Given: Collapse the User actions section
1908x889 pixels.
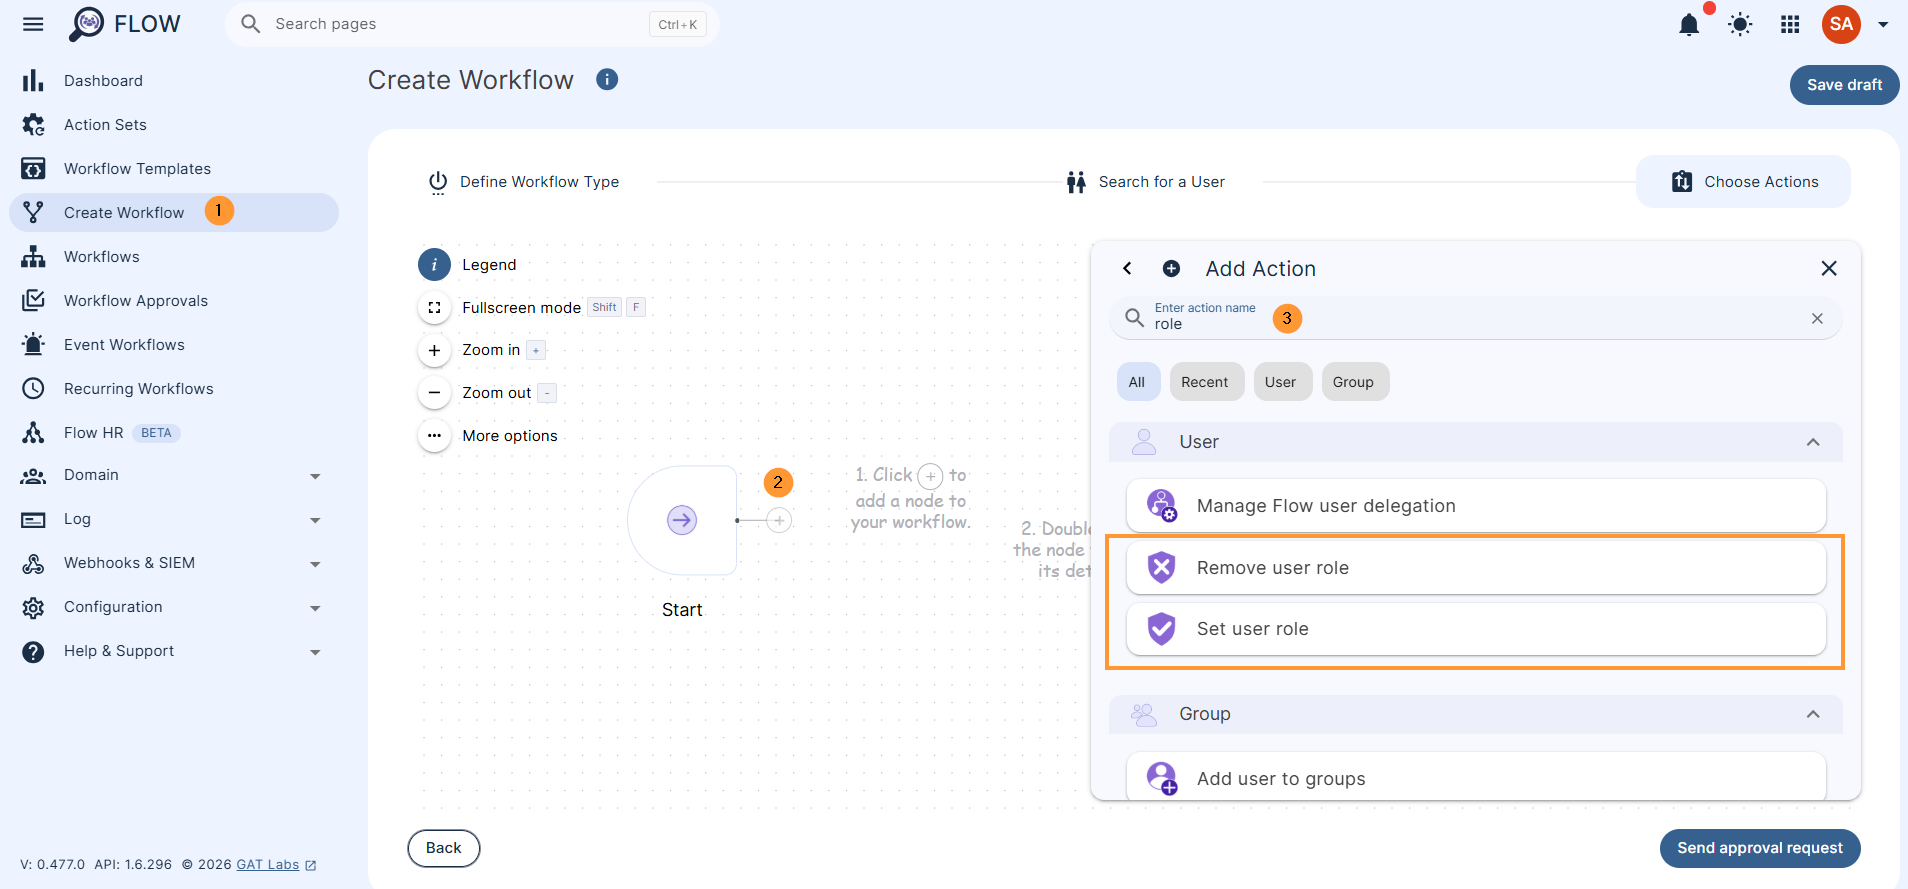Looking at the screenshot, I should pyautogui.click(x=1813, y=442).
